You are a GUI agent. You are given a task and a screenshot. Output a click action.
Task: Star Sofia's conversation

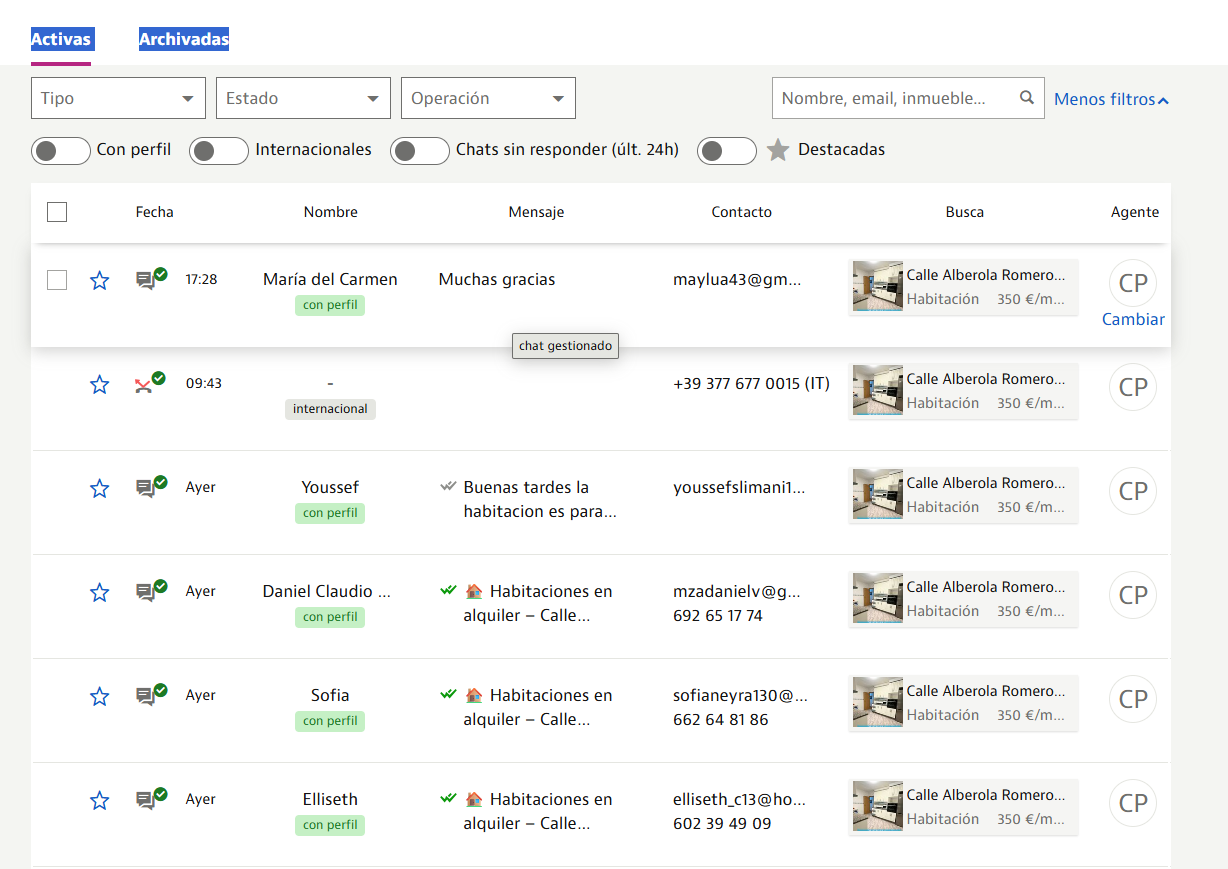click(100, 697)
